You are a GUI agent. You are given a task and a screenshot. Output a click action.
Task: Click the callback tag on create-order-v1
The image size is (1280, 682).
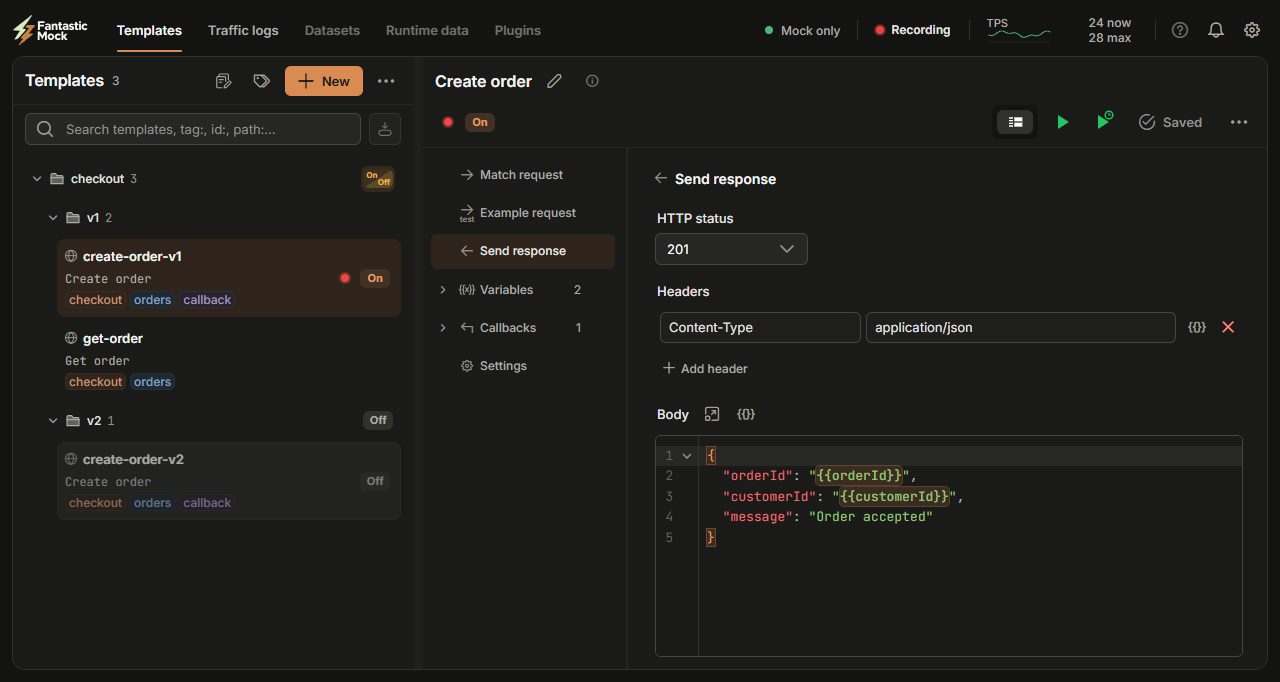(x=207, y=300)
